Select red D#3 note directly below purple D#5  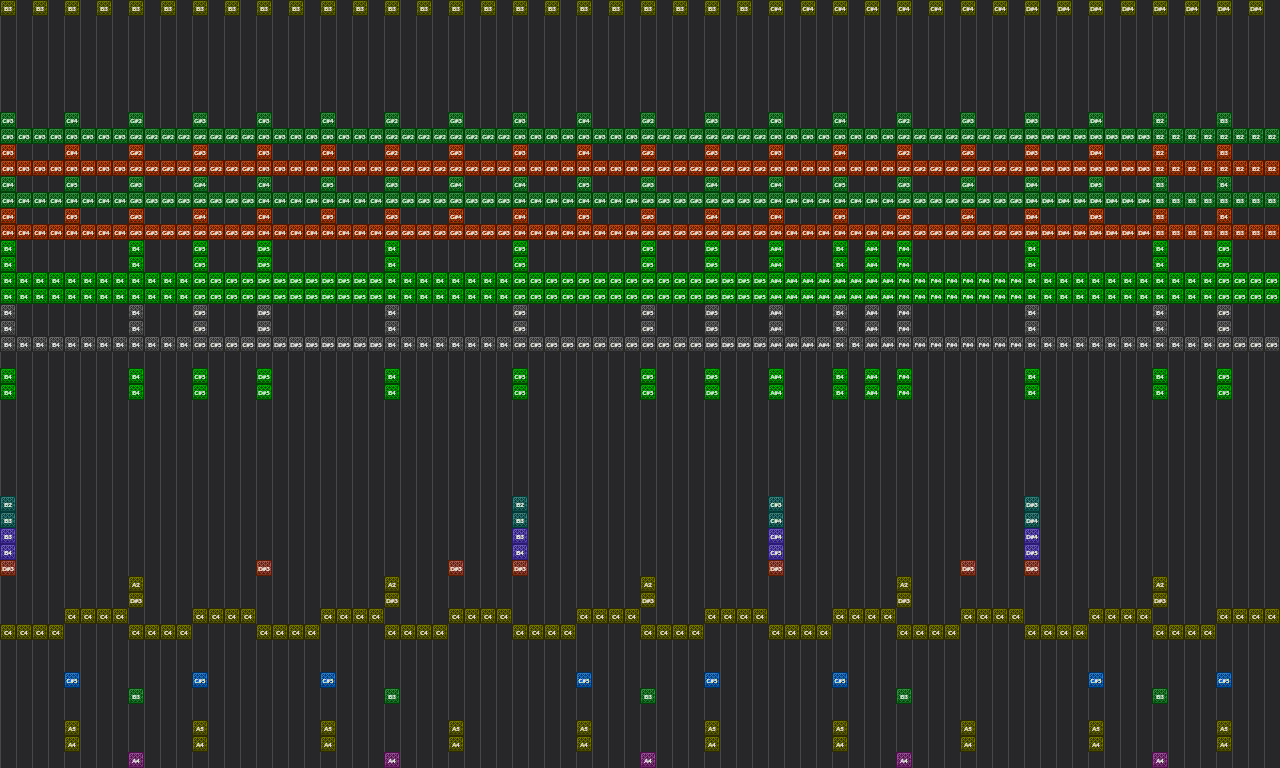pos(1032,568)
